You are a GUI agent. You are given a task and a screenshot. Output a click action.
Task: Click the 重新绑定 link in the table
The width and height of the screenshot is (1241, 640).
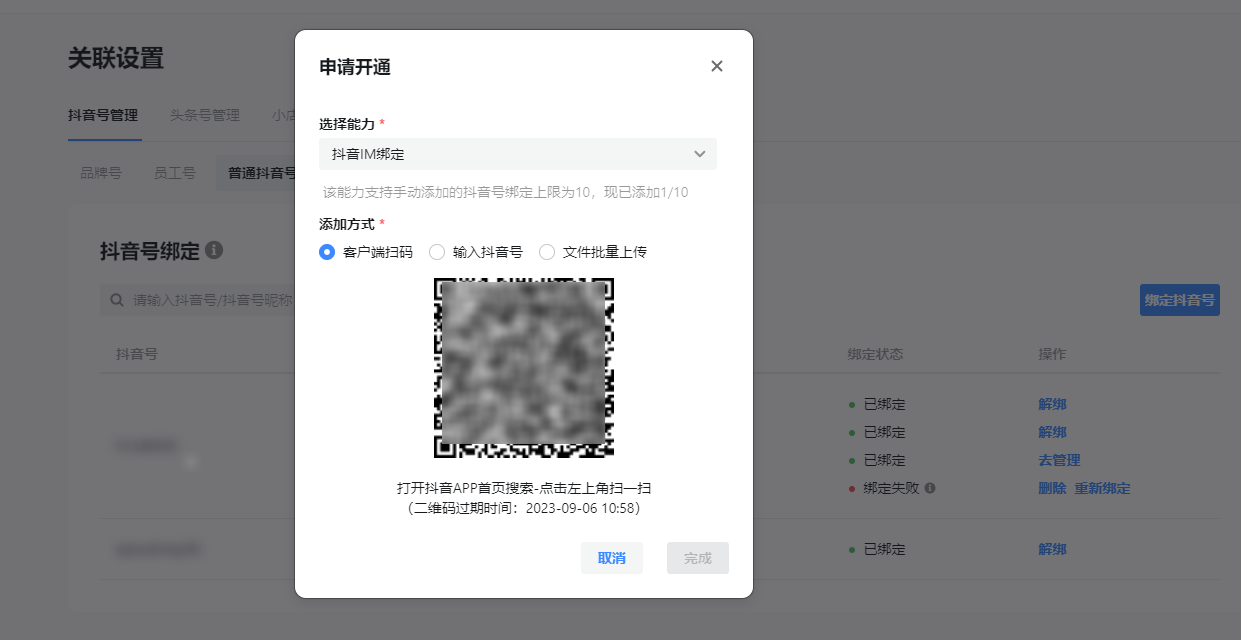click(x=1103, y=488)
